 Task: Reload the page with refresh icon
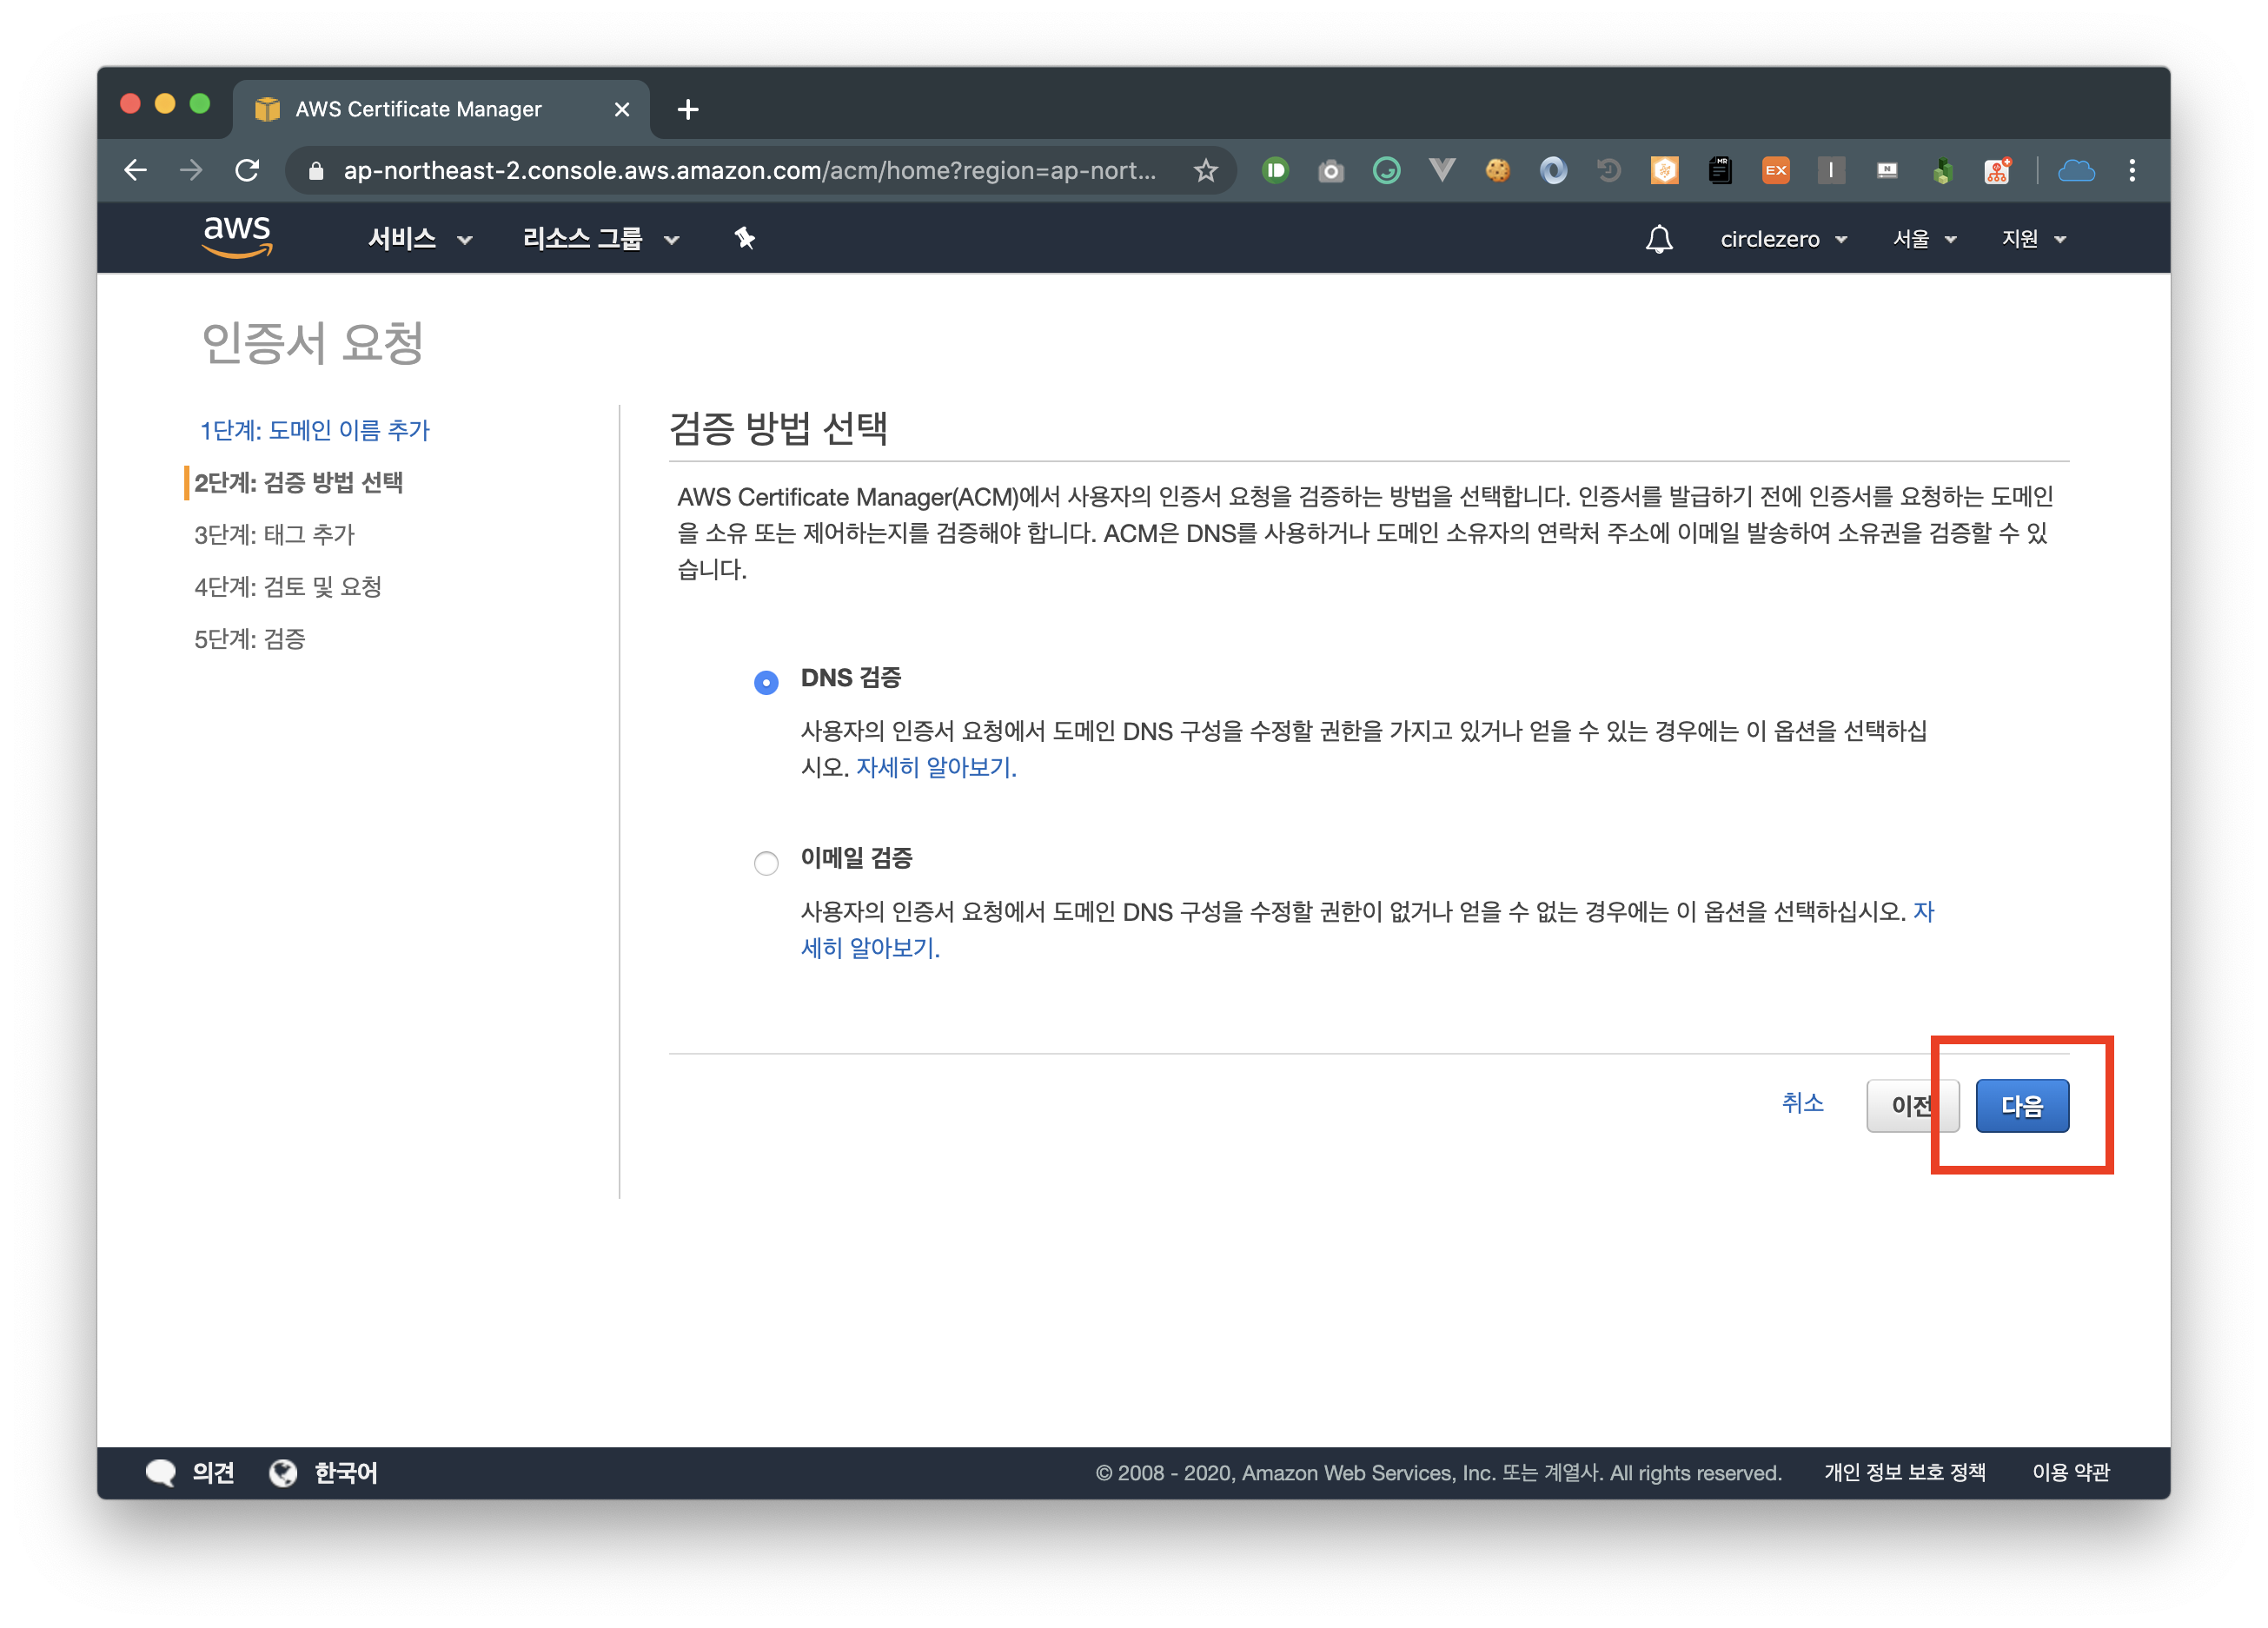247,171
